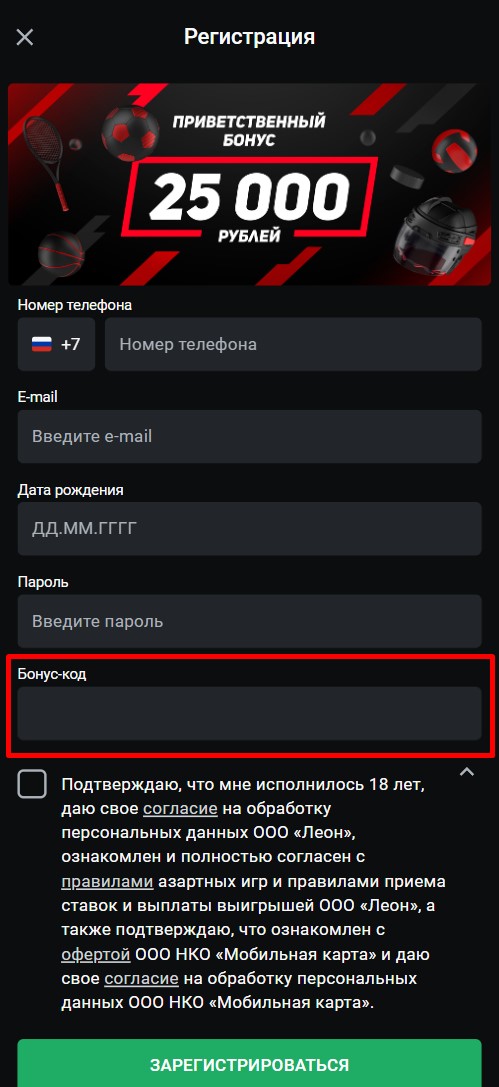This screenshot has height=1087, width=499.
Task: Click the Russian flag icon
Action: click(42, 345)
